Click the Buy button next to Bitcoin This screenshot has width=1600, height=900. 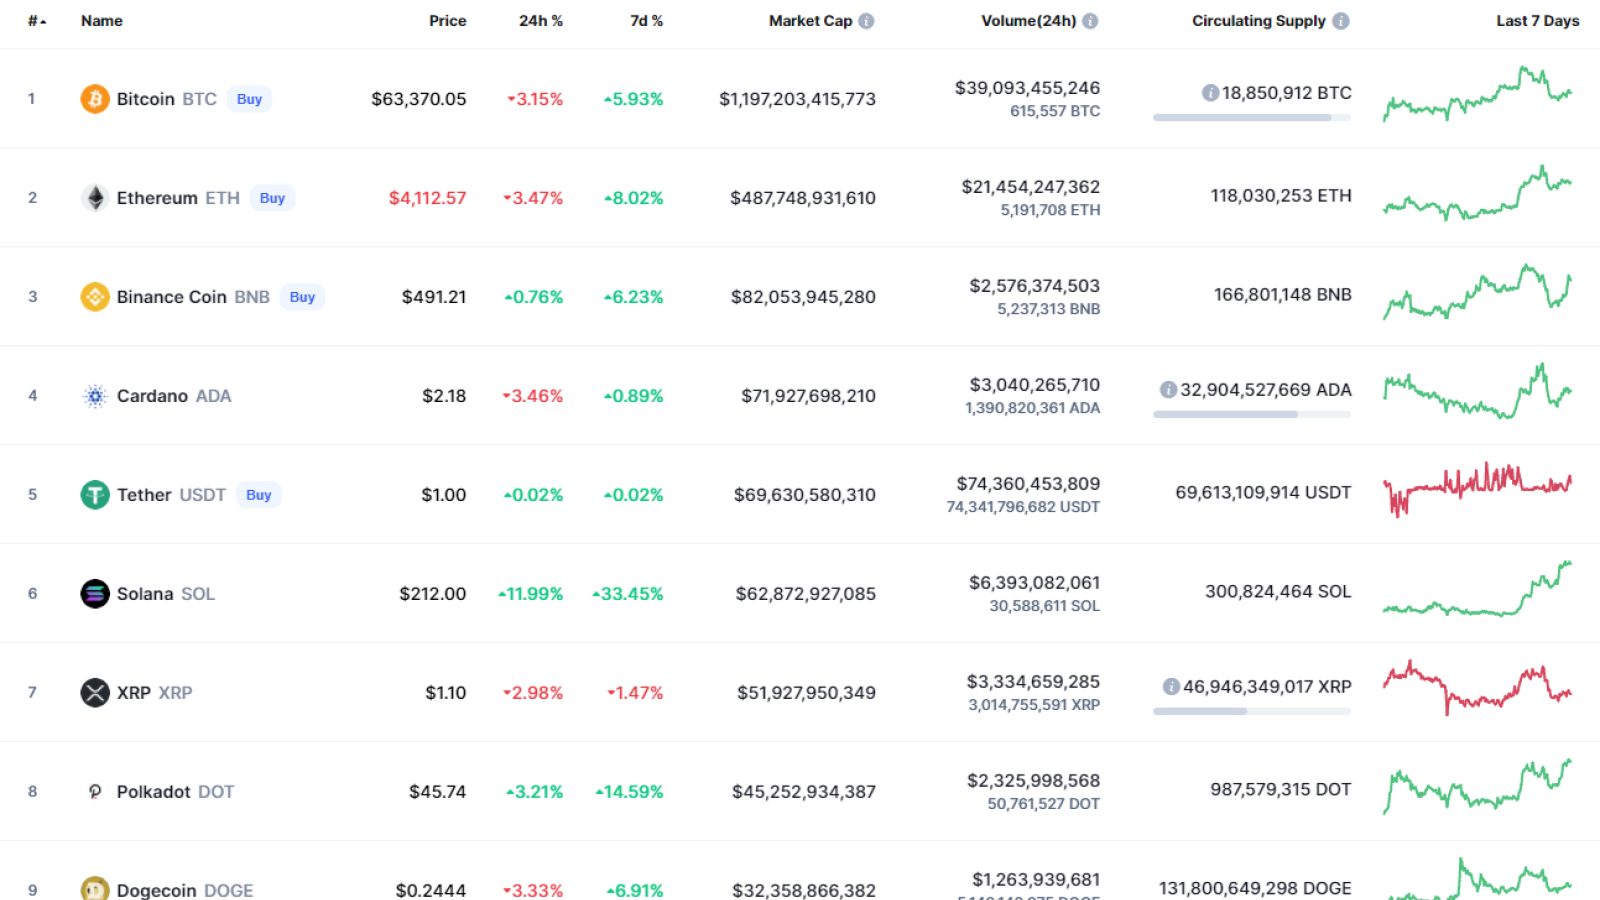[249, 99]
